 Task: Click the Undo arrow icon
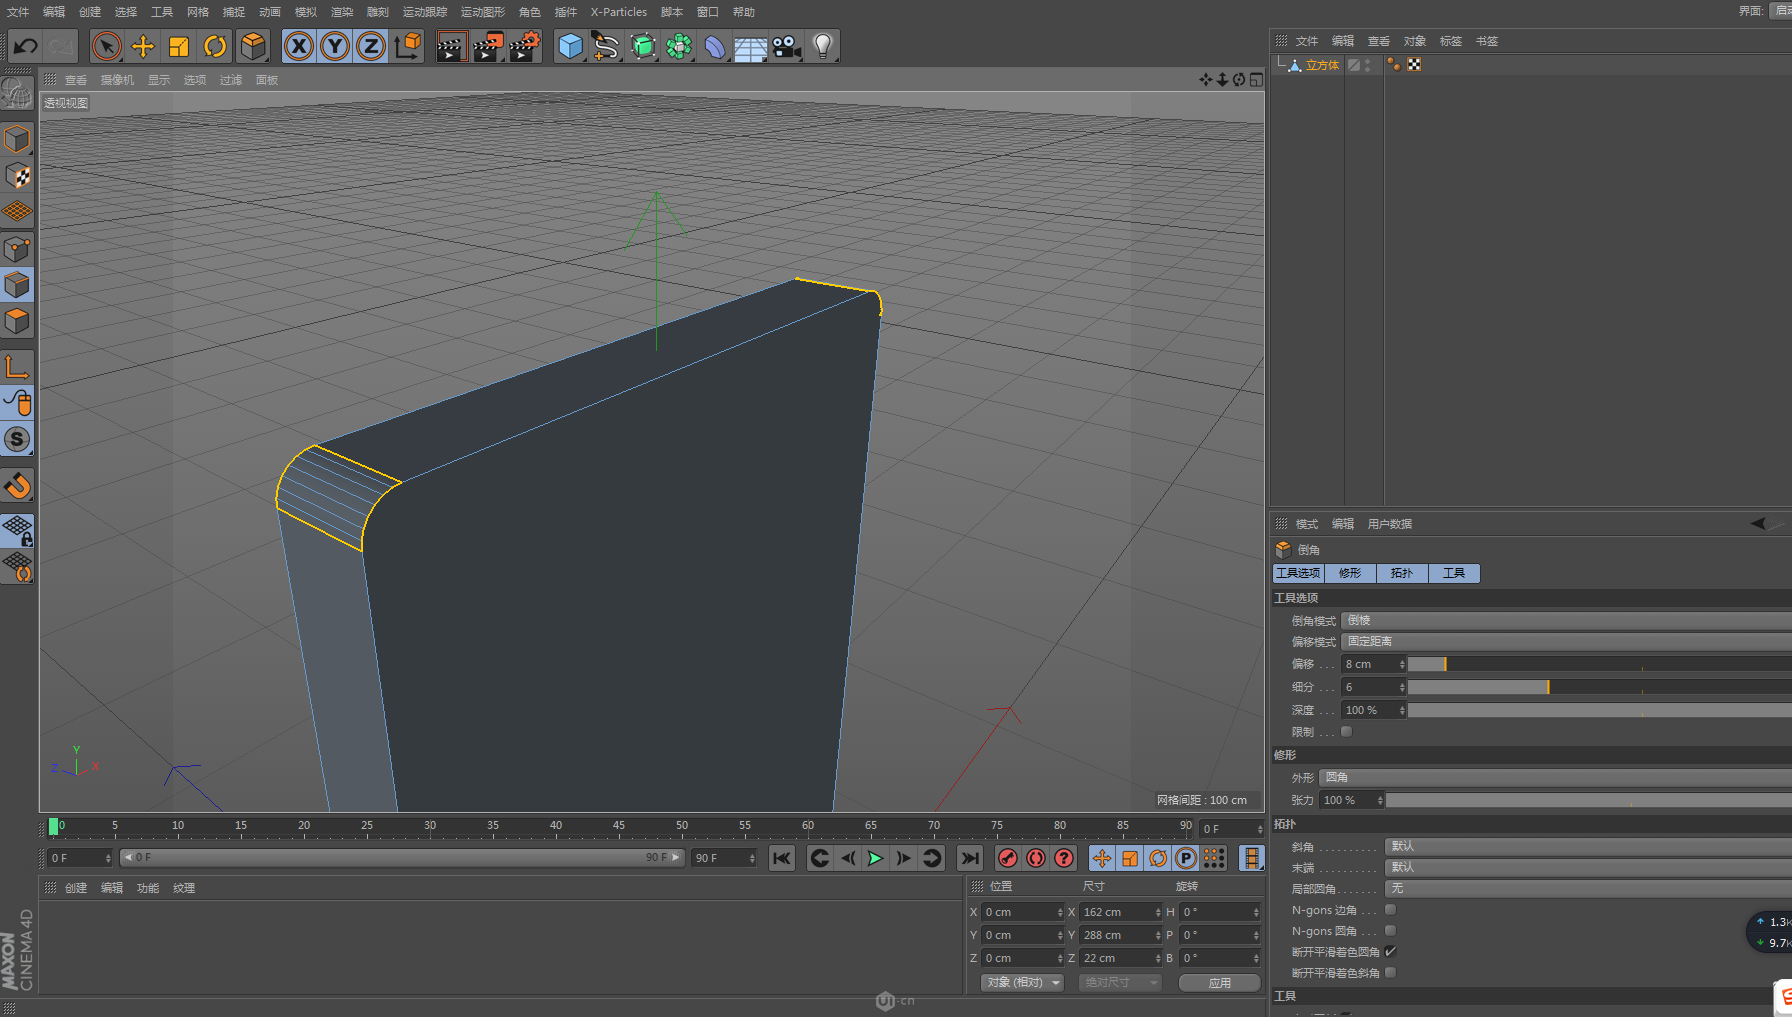(25, 47)
